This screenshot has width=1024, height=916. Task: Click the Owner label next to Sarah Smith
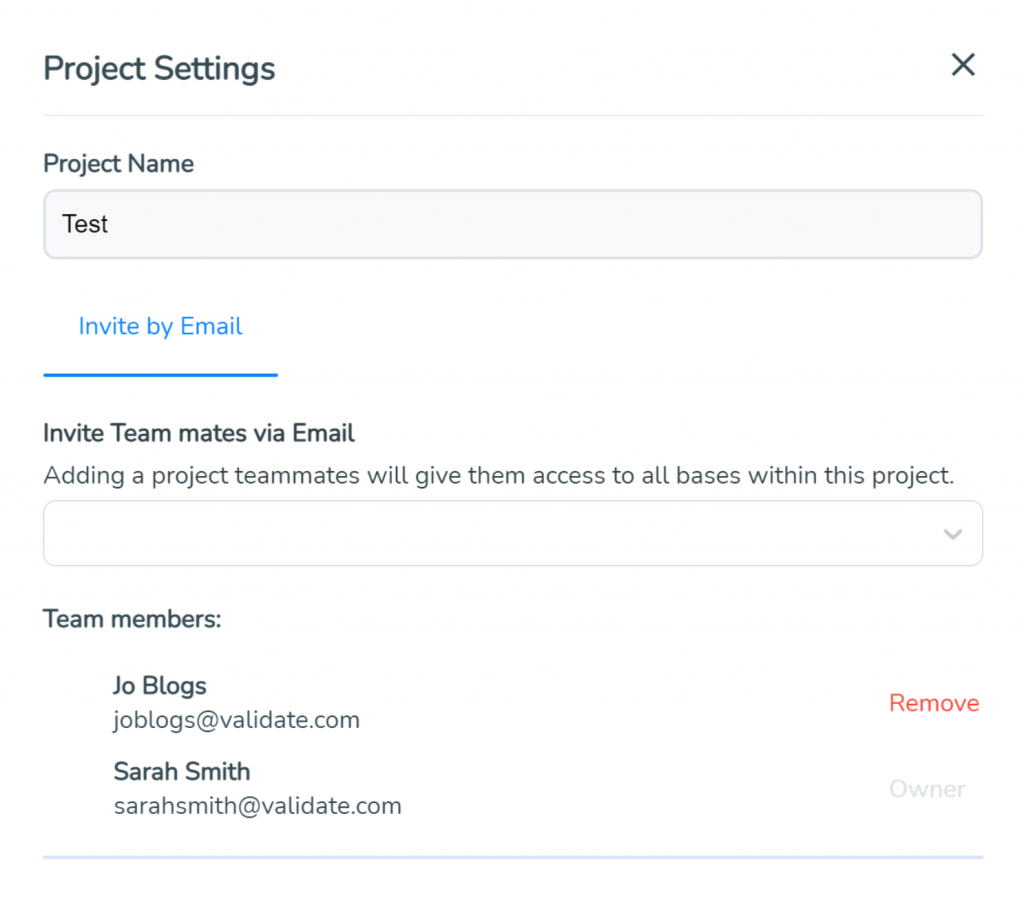926,789
